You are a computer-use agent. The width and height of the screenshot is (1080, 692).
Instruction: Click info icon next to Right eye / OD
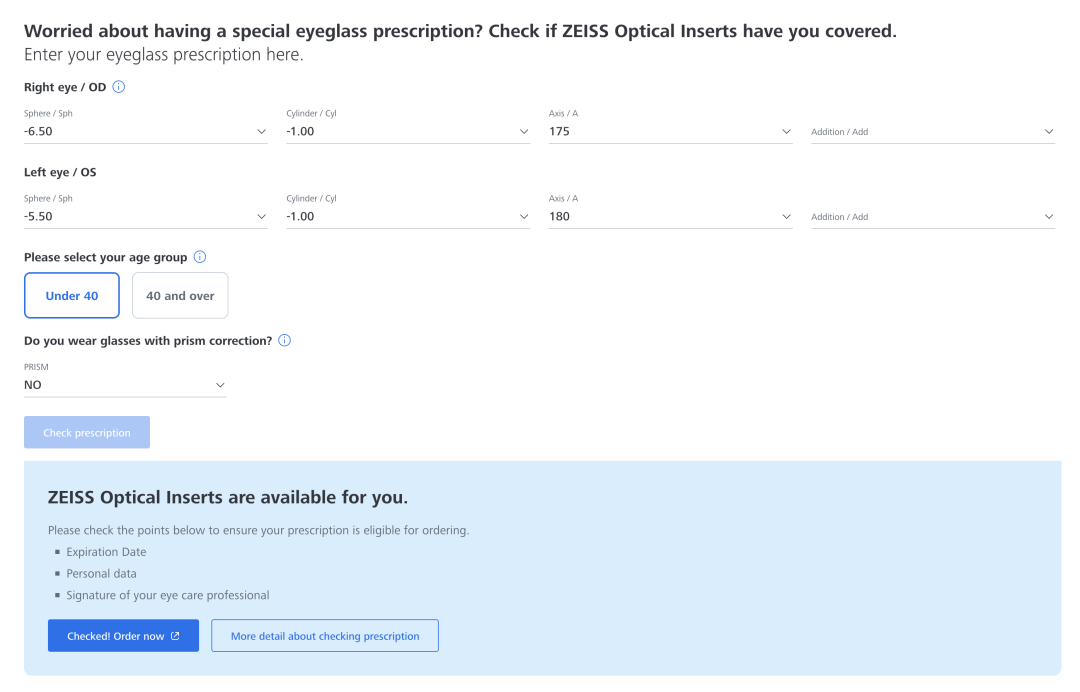point(119,87)
